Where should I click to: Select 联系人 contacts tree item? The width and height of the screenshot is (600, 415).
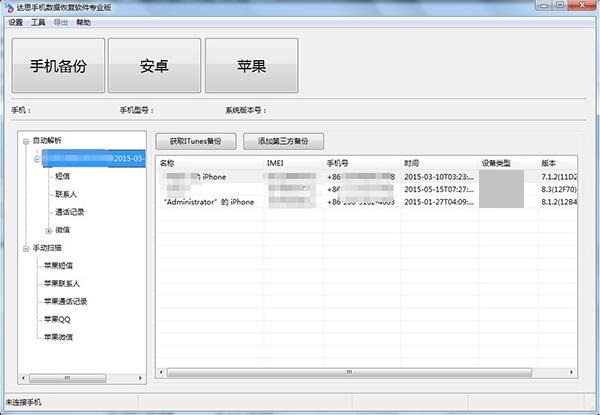click(66, 194)
